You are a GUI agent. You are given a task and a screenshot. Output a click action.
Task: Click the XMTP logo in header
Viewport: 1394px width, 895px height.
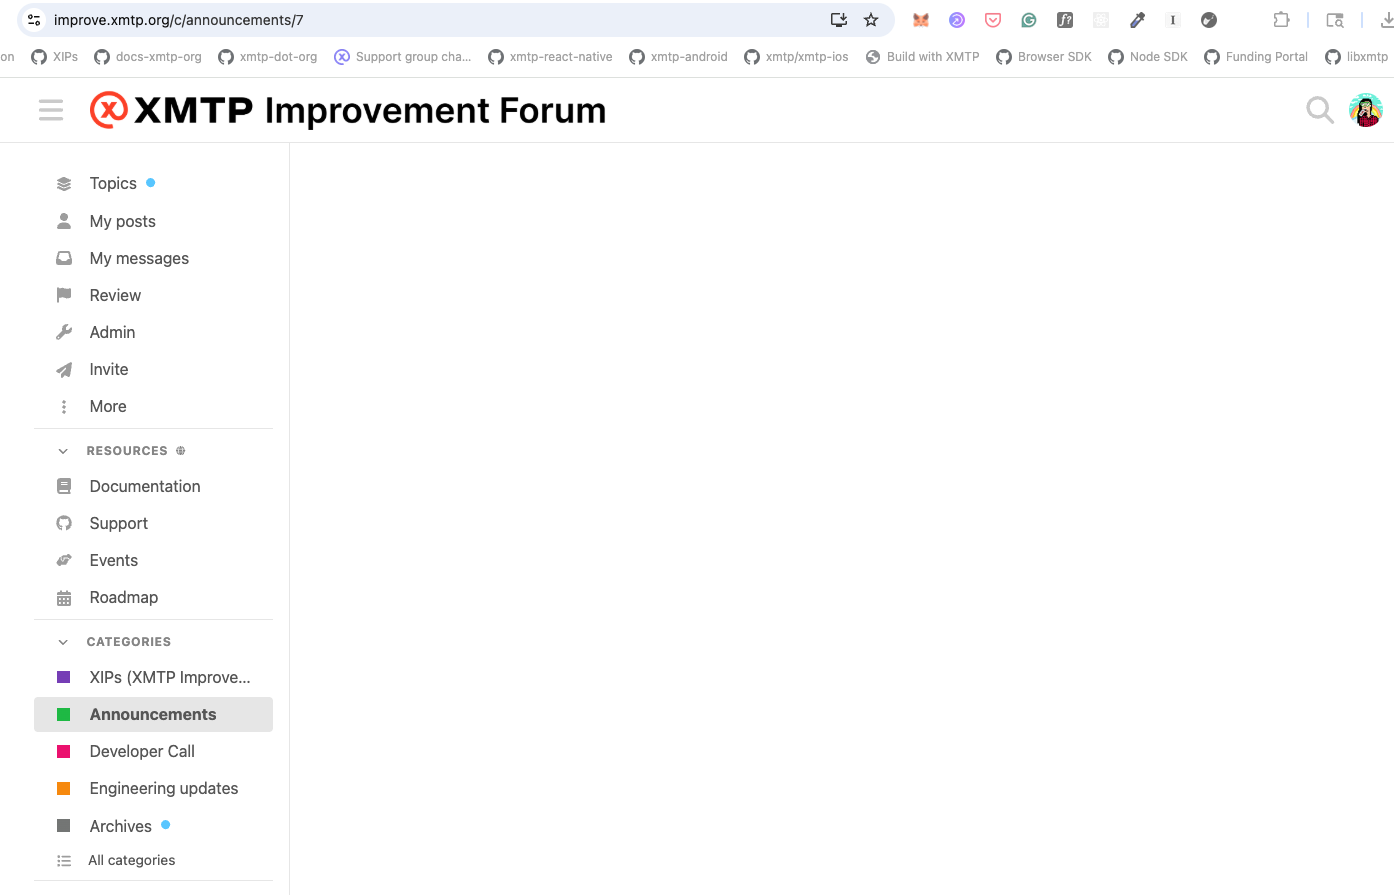click(109, 110)
